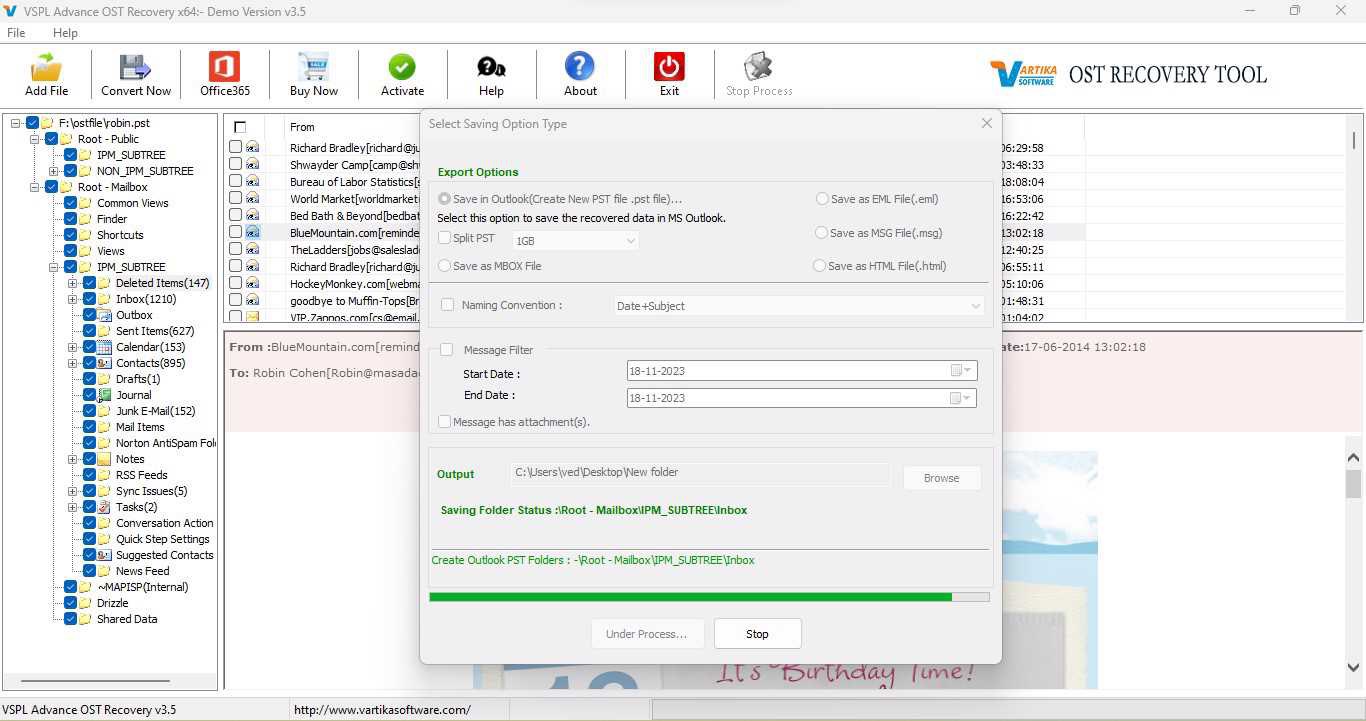
Task: Enable the Naming Convention checkbox
Action: 447,305
